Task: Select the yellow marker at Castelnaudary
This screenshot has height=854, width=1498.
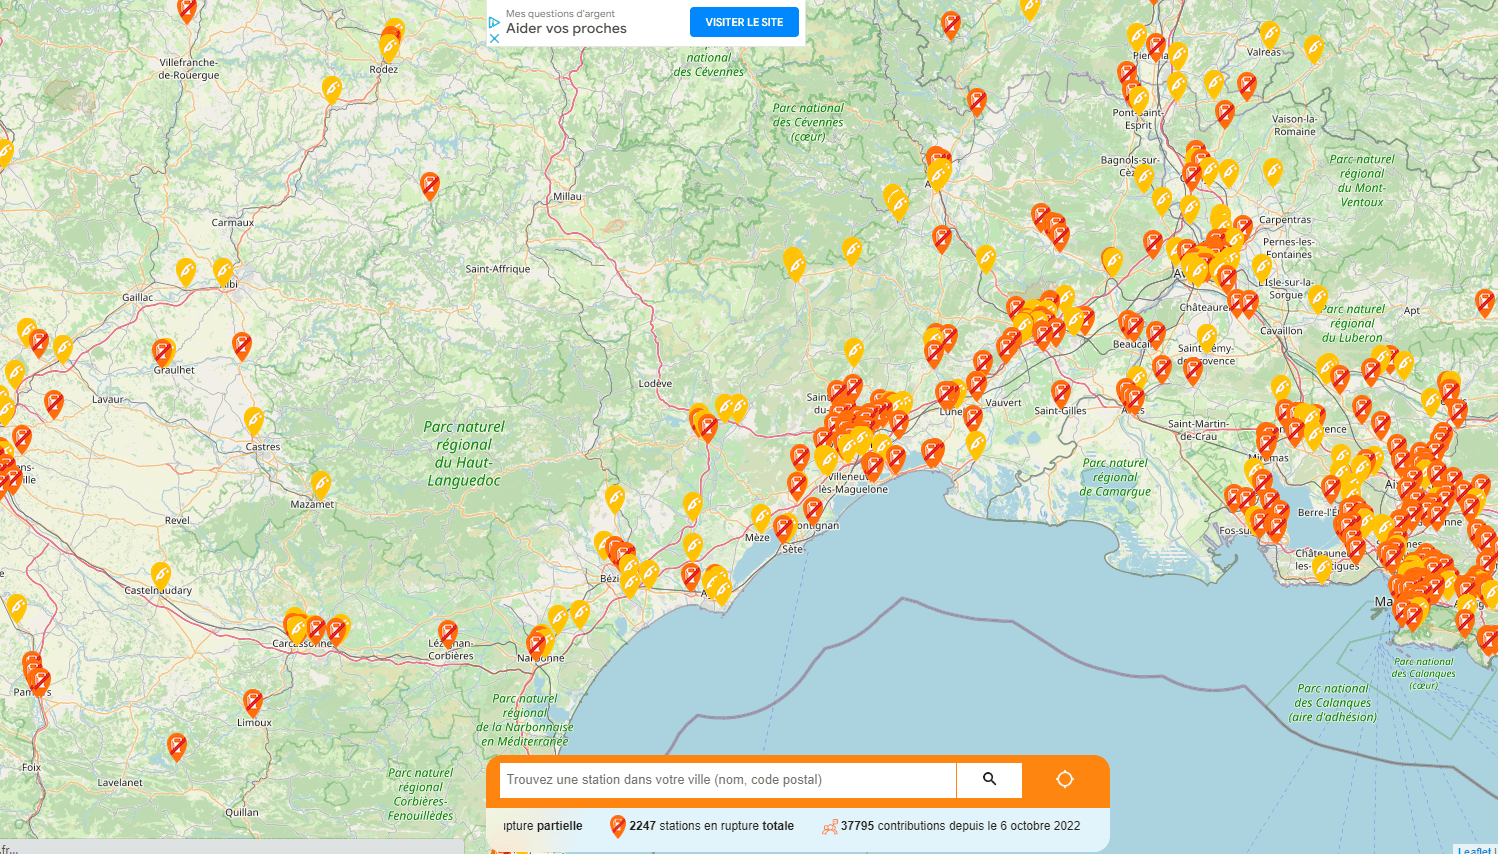Action: [x=161, y=574]
